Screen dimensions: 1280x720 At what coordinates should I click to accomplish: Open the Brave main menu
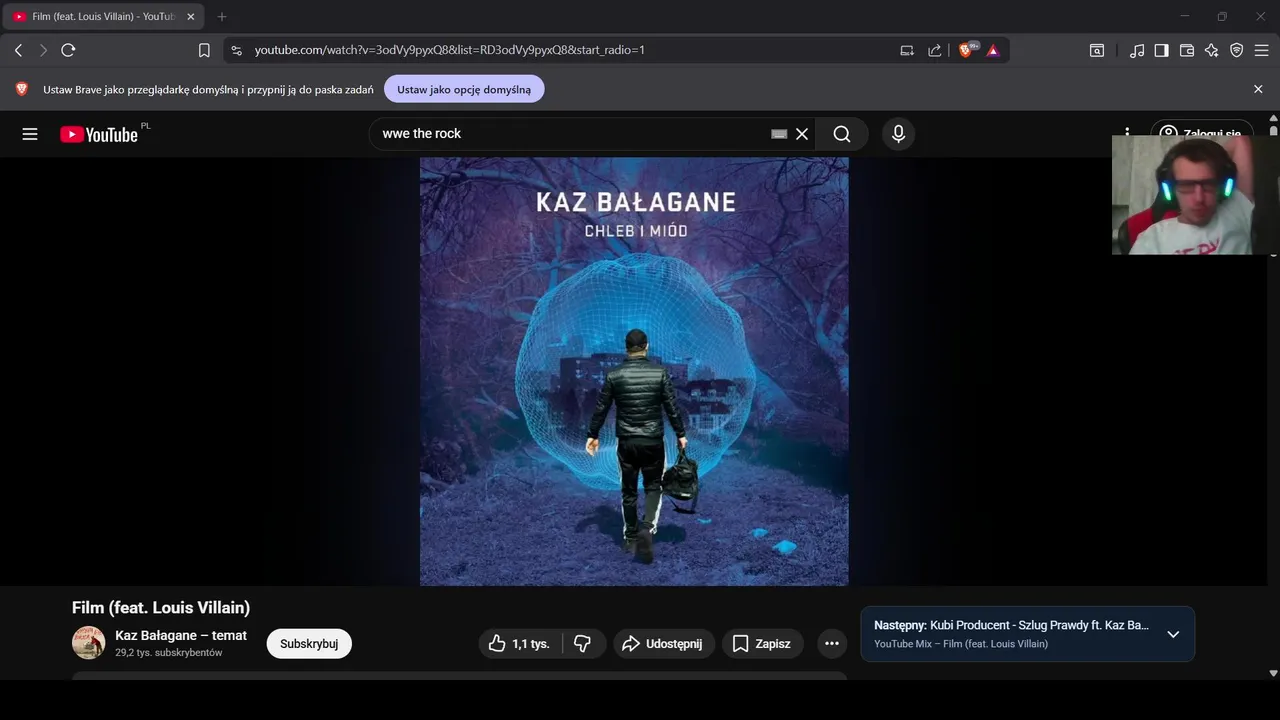click(1262, 50)
